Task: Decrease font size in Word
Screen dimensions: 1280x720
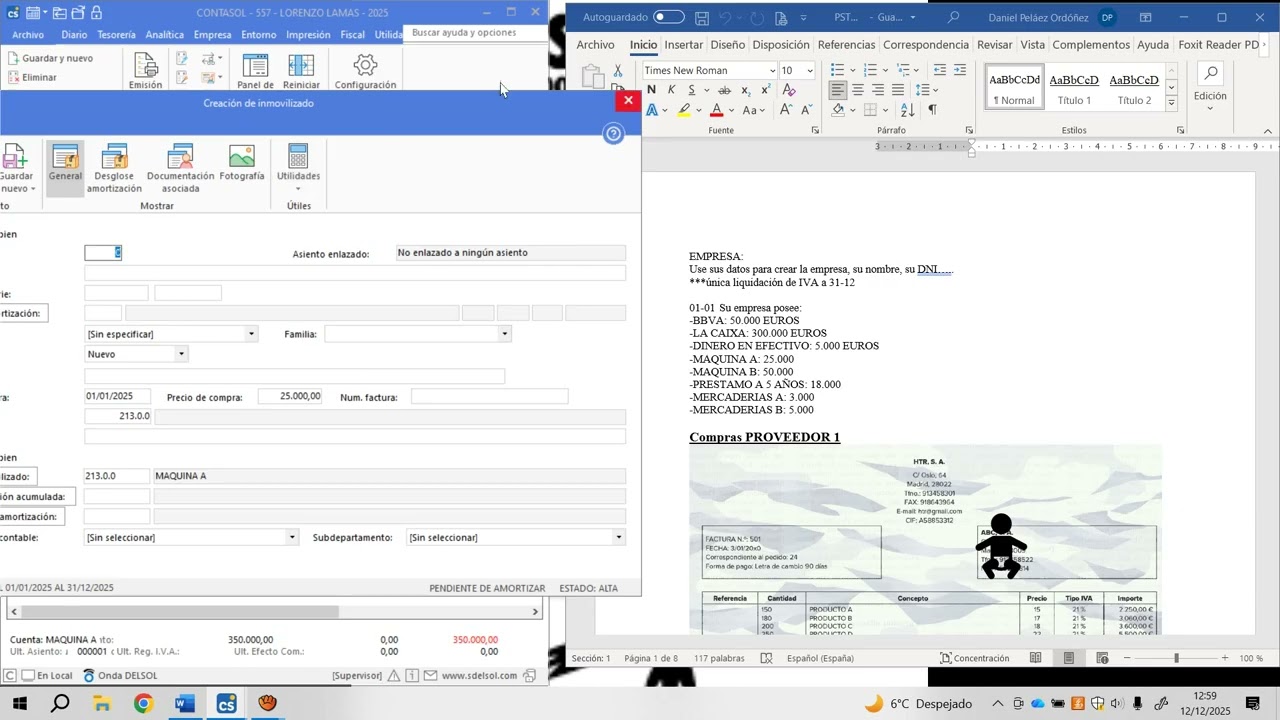Action: click(x=806, y=110)
